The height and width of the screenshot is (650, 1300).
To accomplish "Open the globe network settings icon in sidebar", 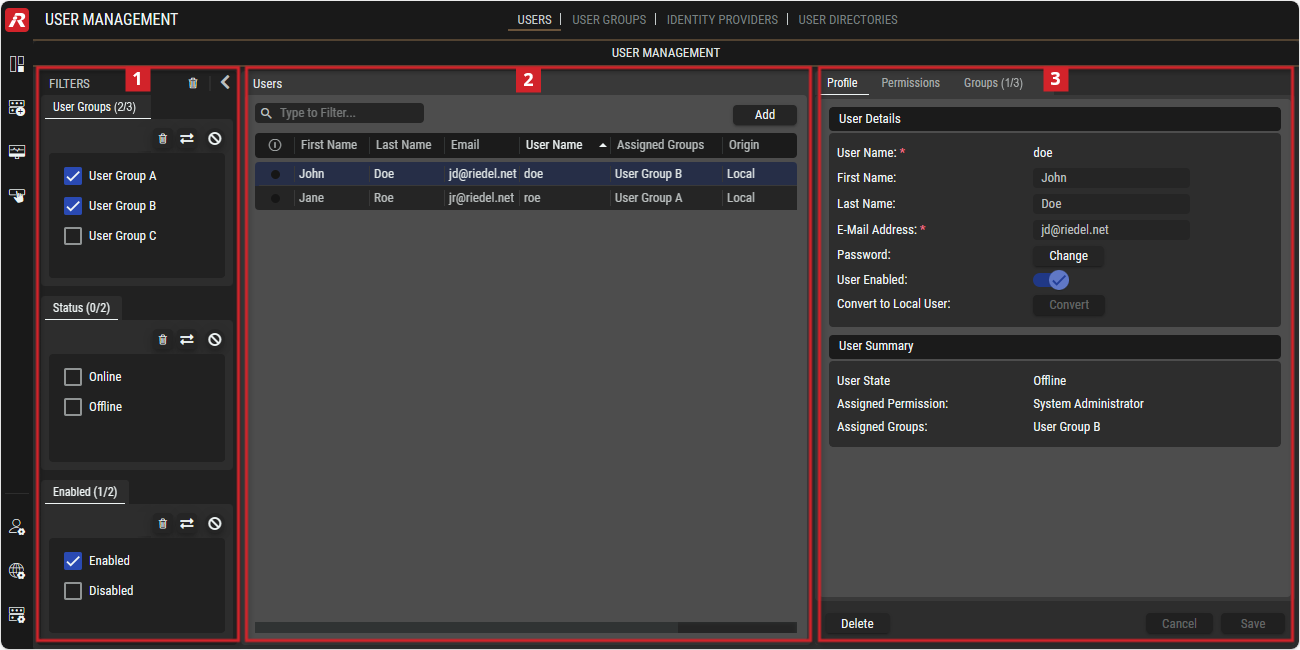I will tap(17, 571).
